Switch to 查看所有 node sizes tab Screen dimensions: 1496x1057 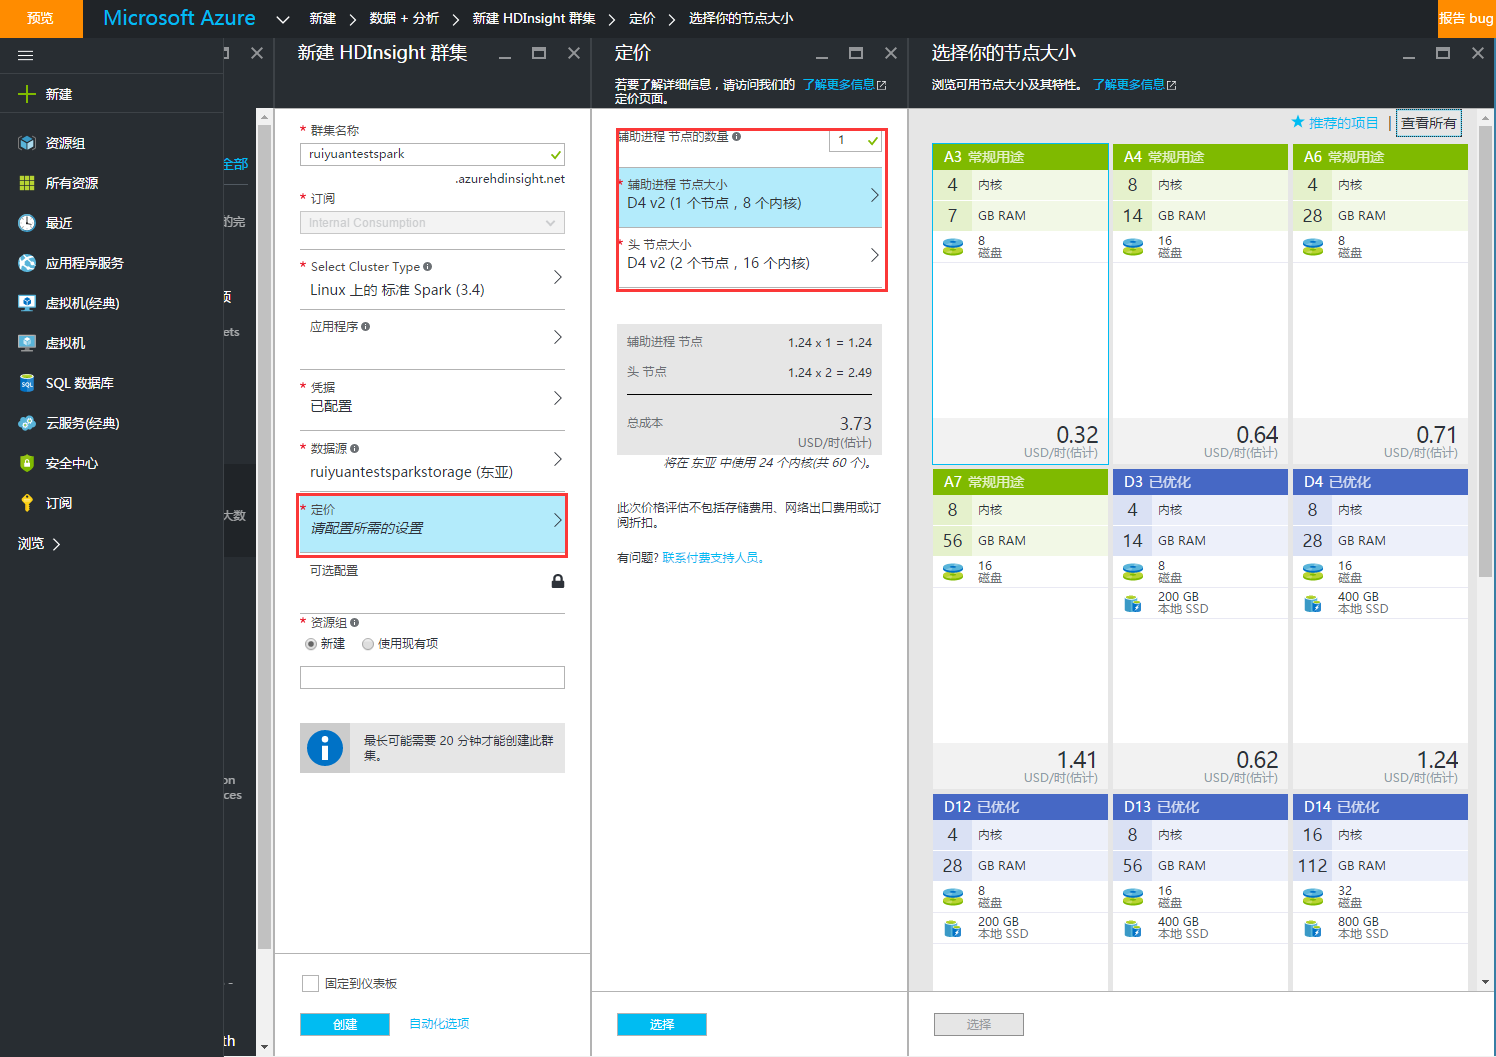point(1428,123)
